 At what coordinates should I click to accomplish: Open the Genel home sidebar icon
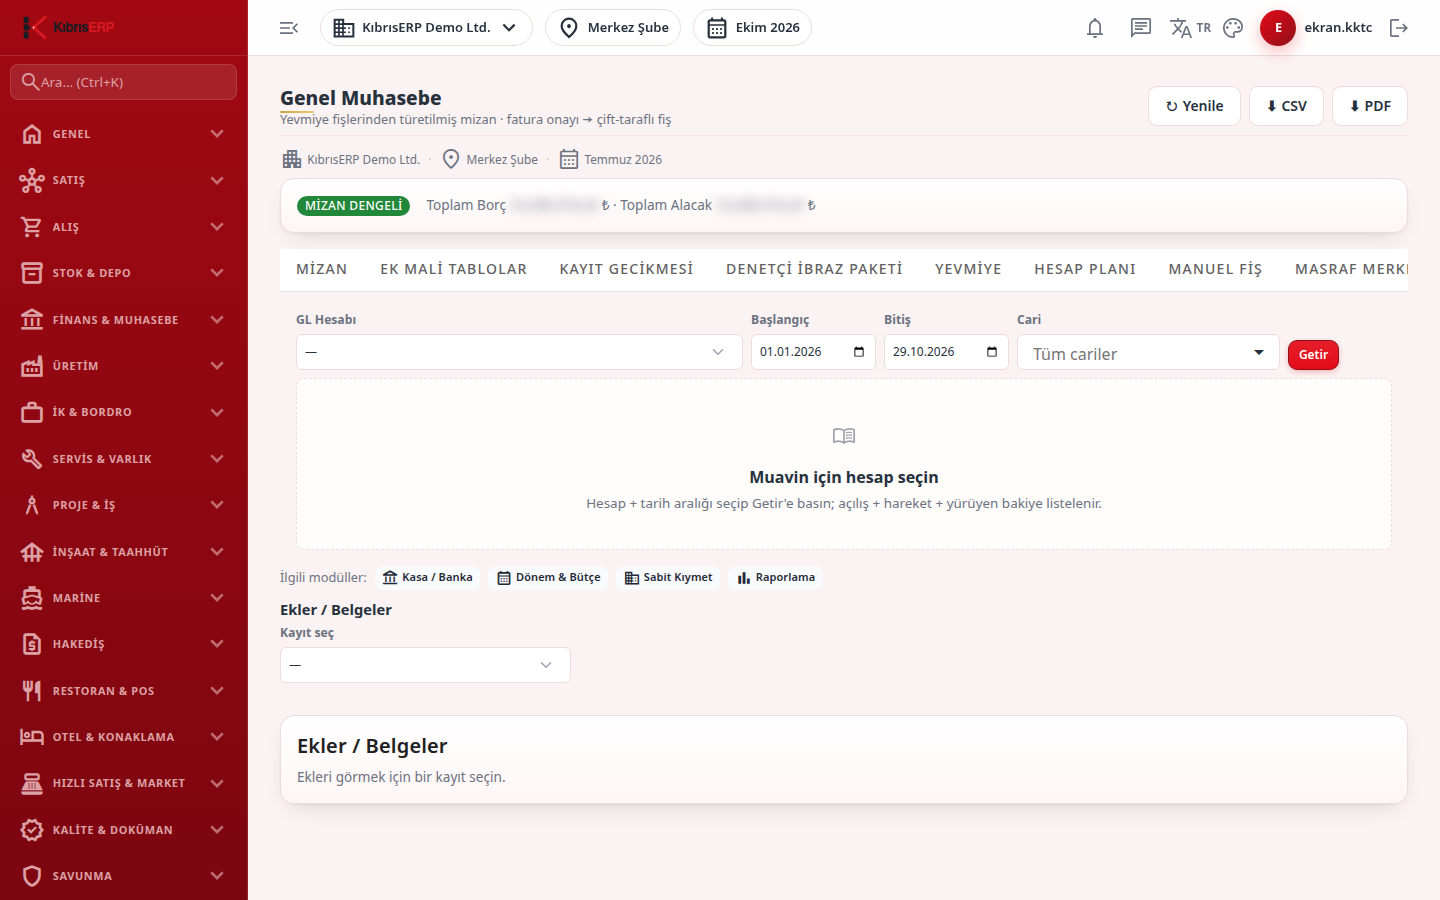pyautogui.click(x=32, y=134)
